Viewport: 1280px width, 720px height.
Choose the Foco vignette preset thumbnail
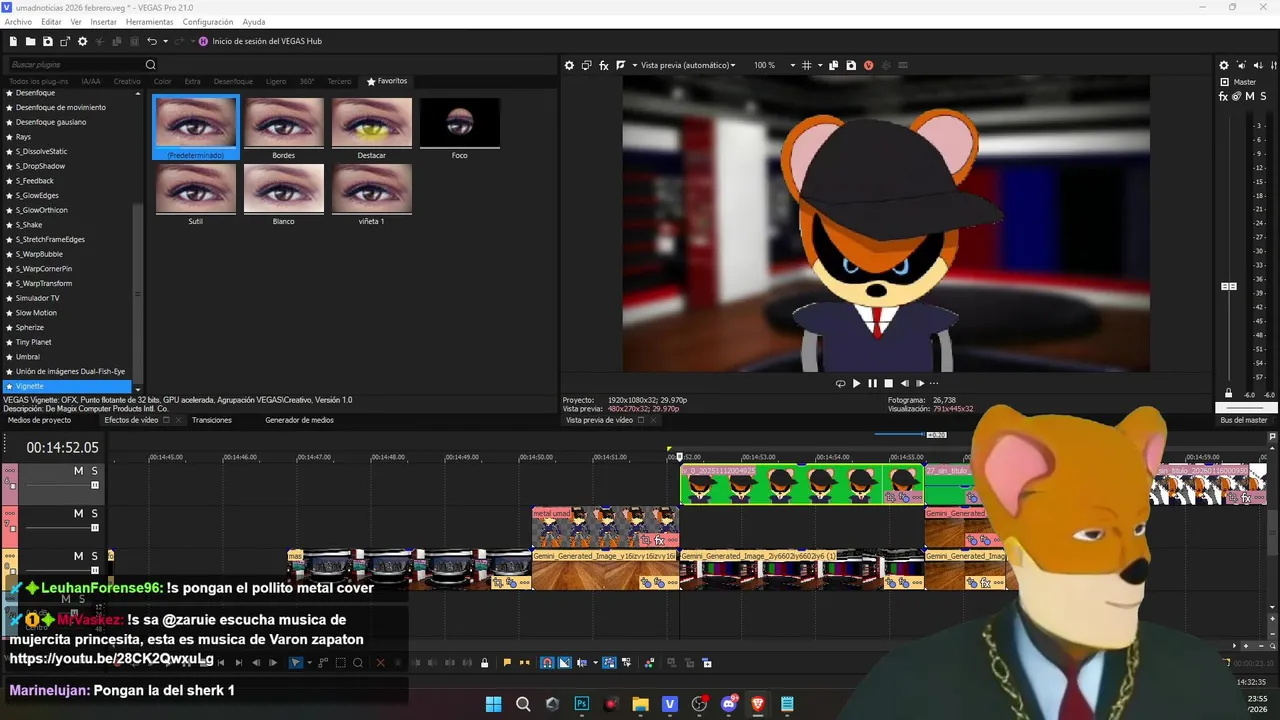(460, 123)
